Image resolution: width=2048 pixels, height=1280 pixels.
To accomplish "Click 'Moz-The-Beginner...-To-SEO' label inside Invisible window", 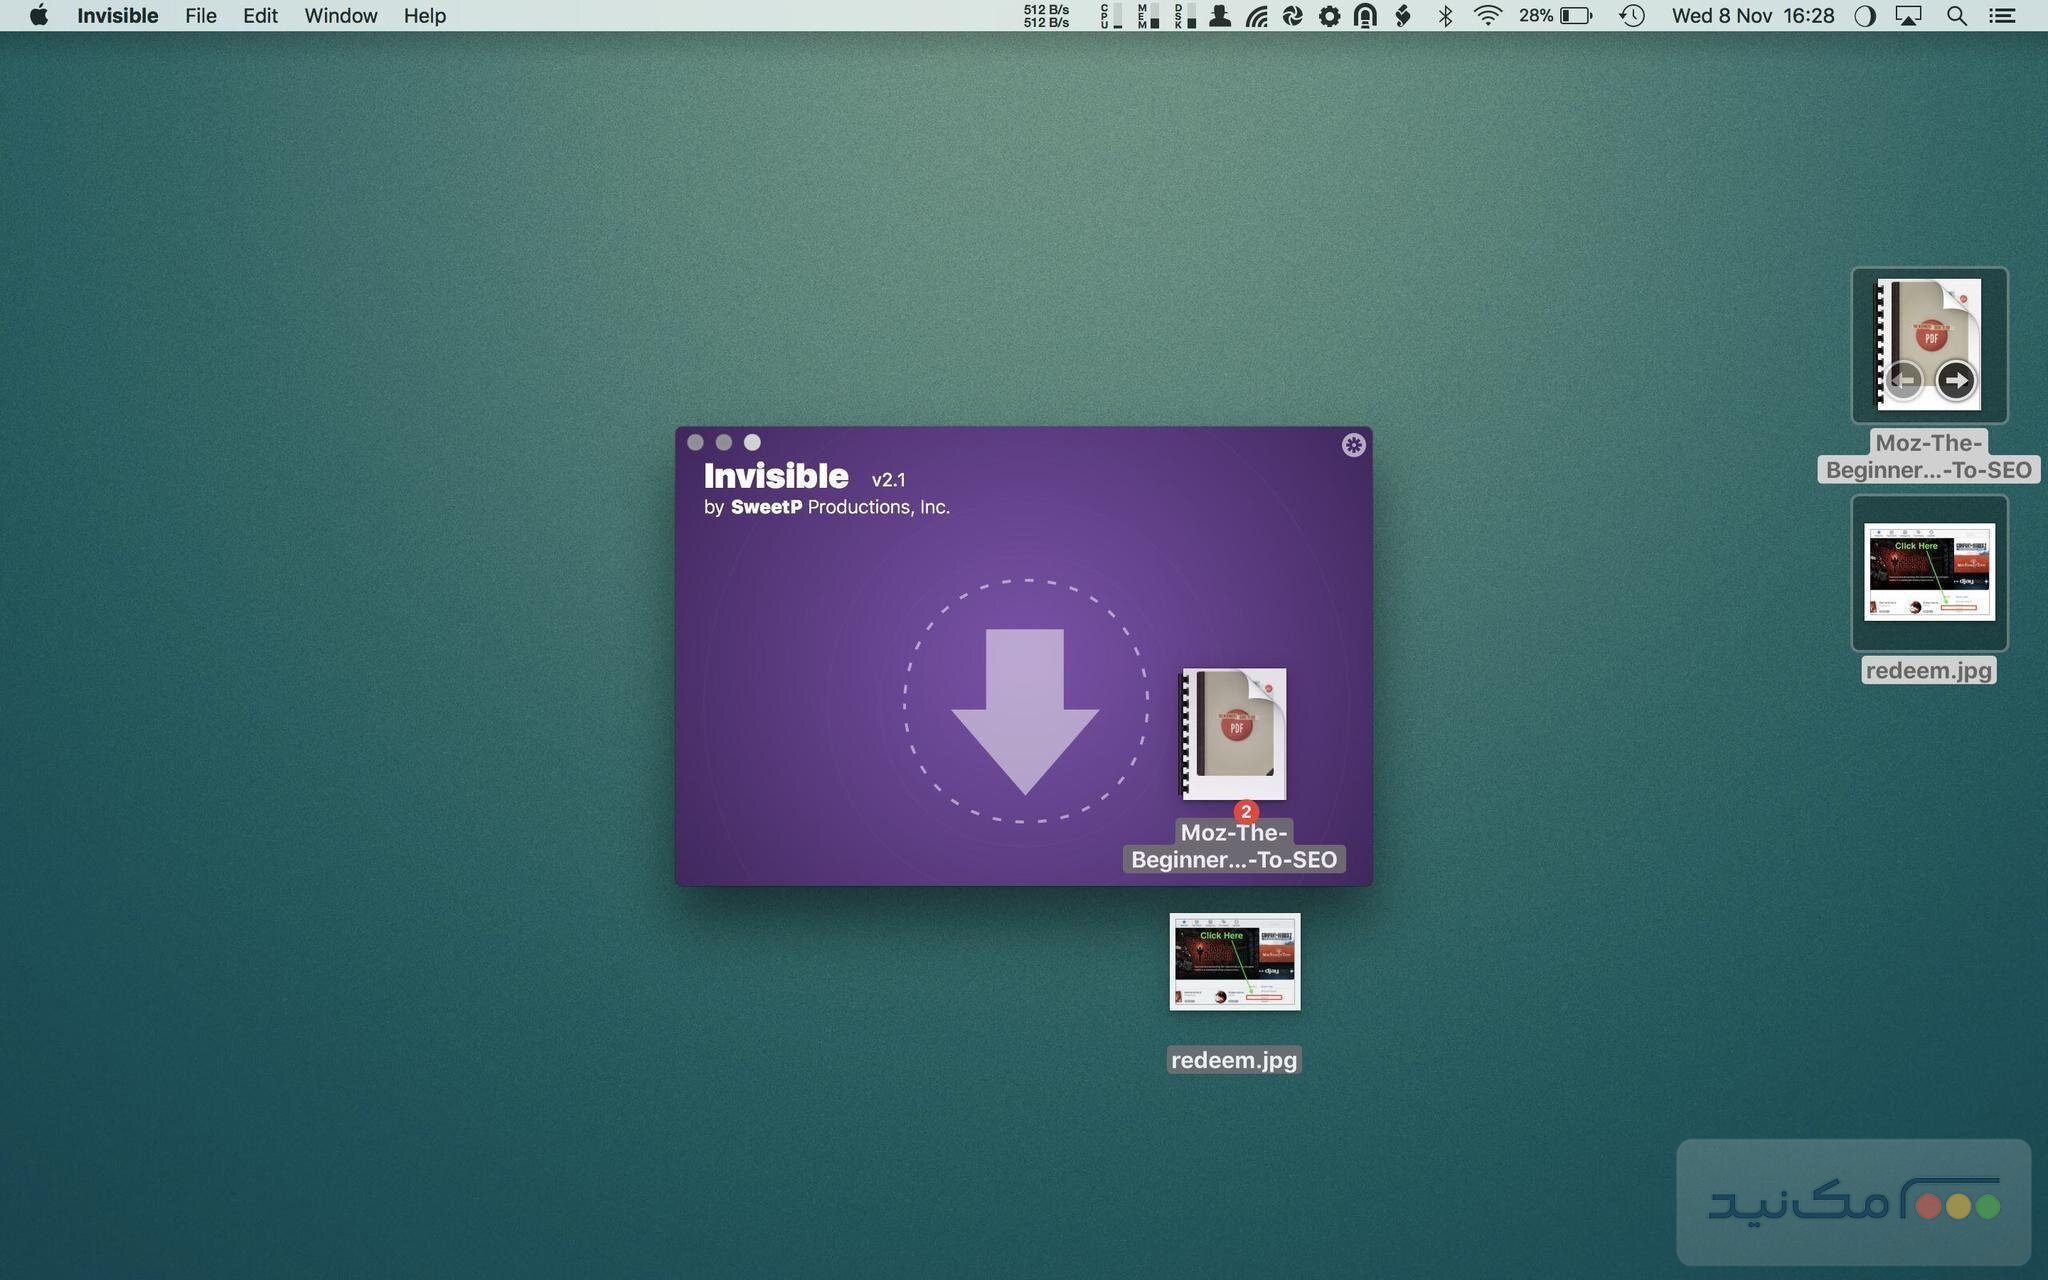I will [1234, 846].
